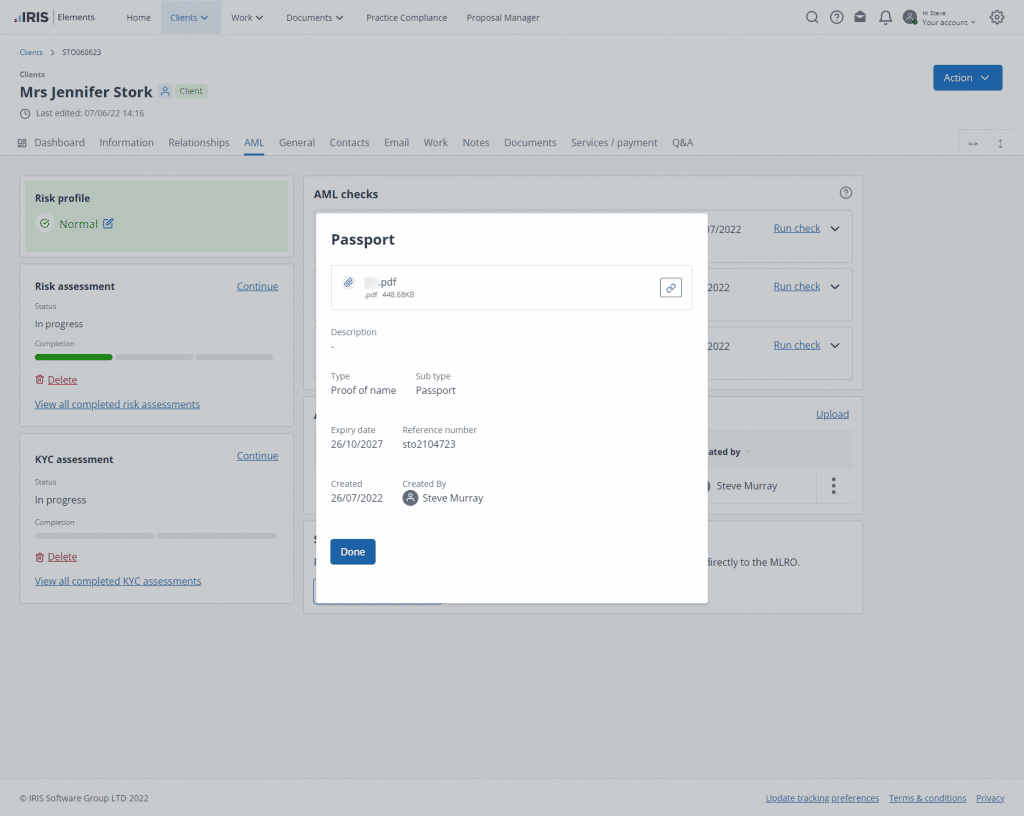Screen dimensions: 1024x816
Task: Click the search magnifier icon in header
Action: 812,17
